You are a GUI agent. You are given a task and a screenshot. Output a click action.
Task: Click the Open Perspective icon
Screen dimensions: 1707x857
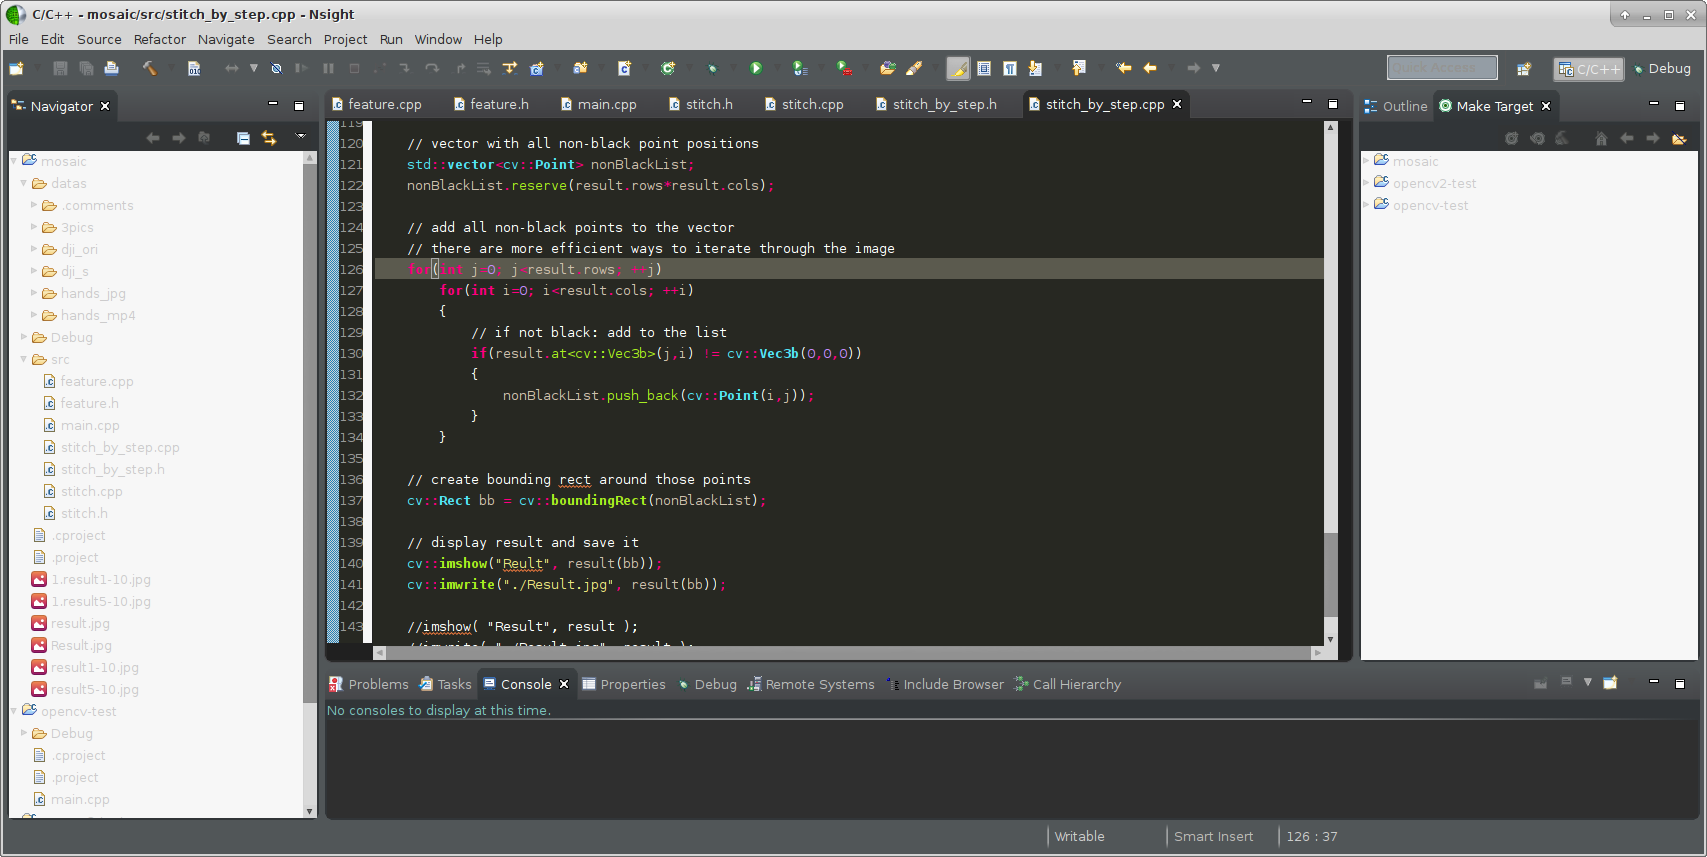tap(1523, 69)
